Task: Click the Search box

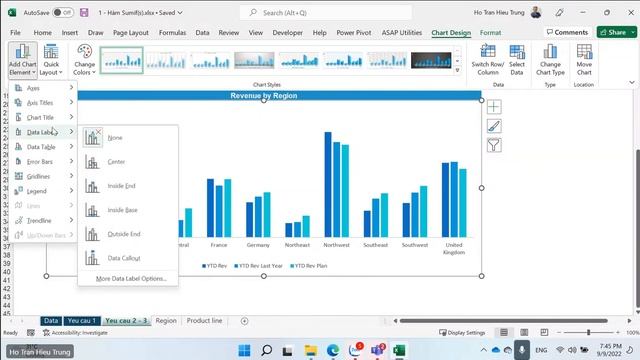Action: 326,13
